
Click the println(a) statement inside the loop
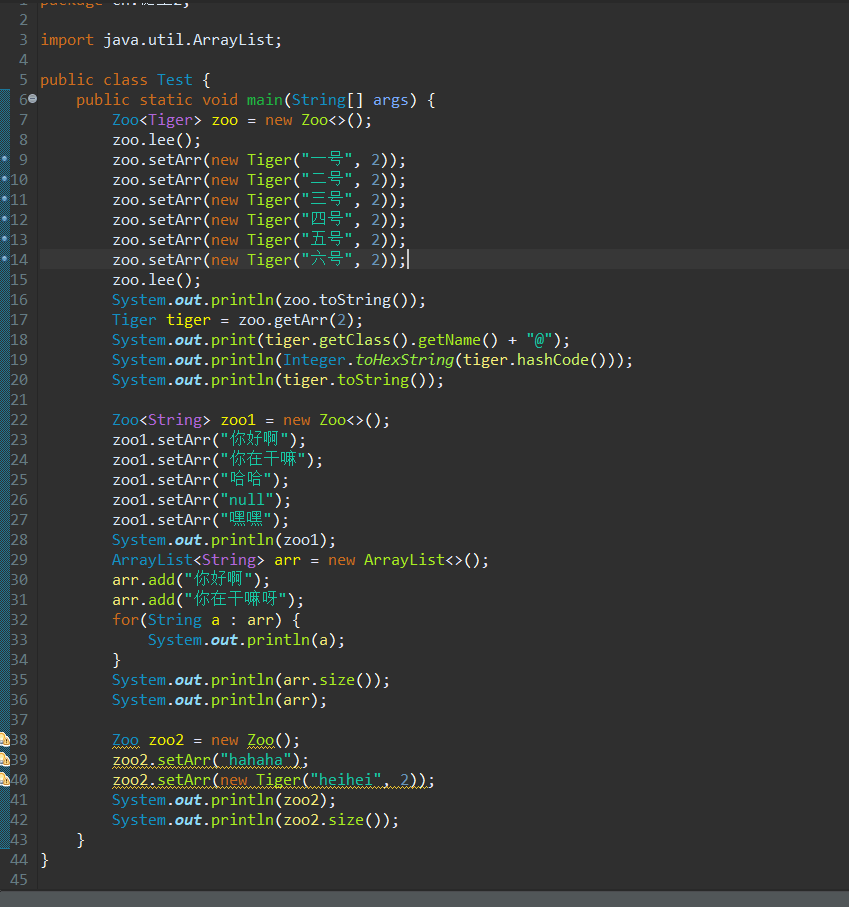246,640
